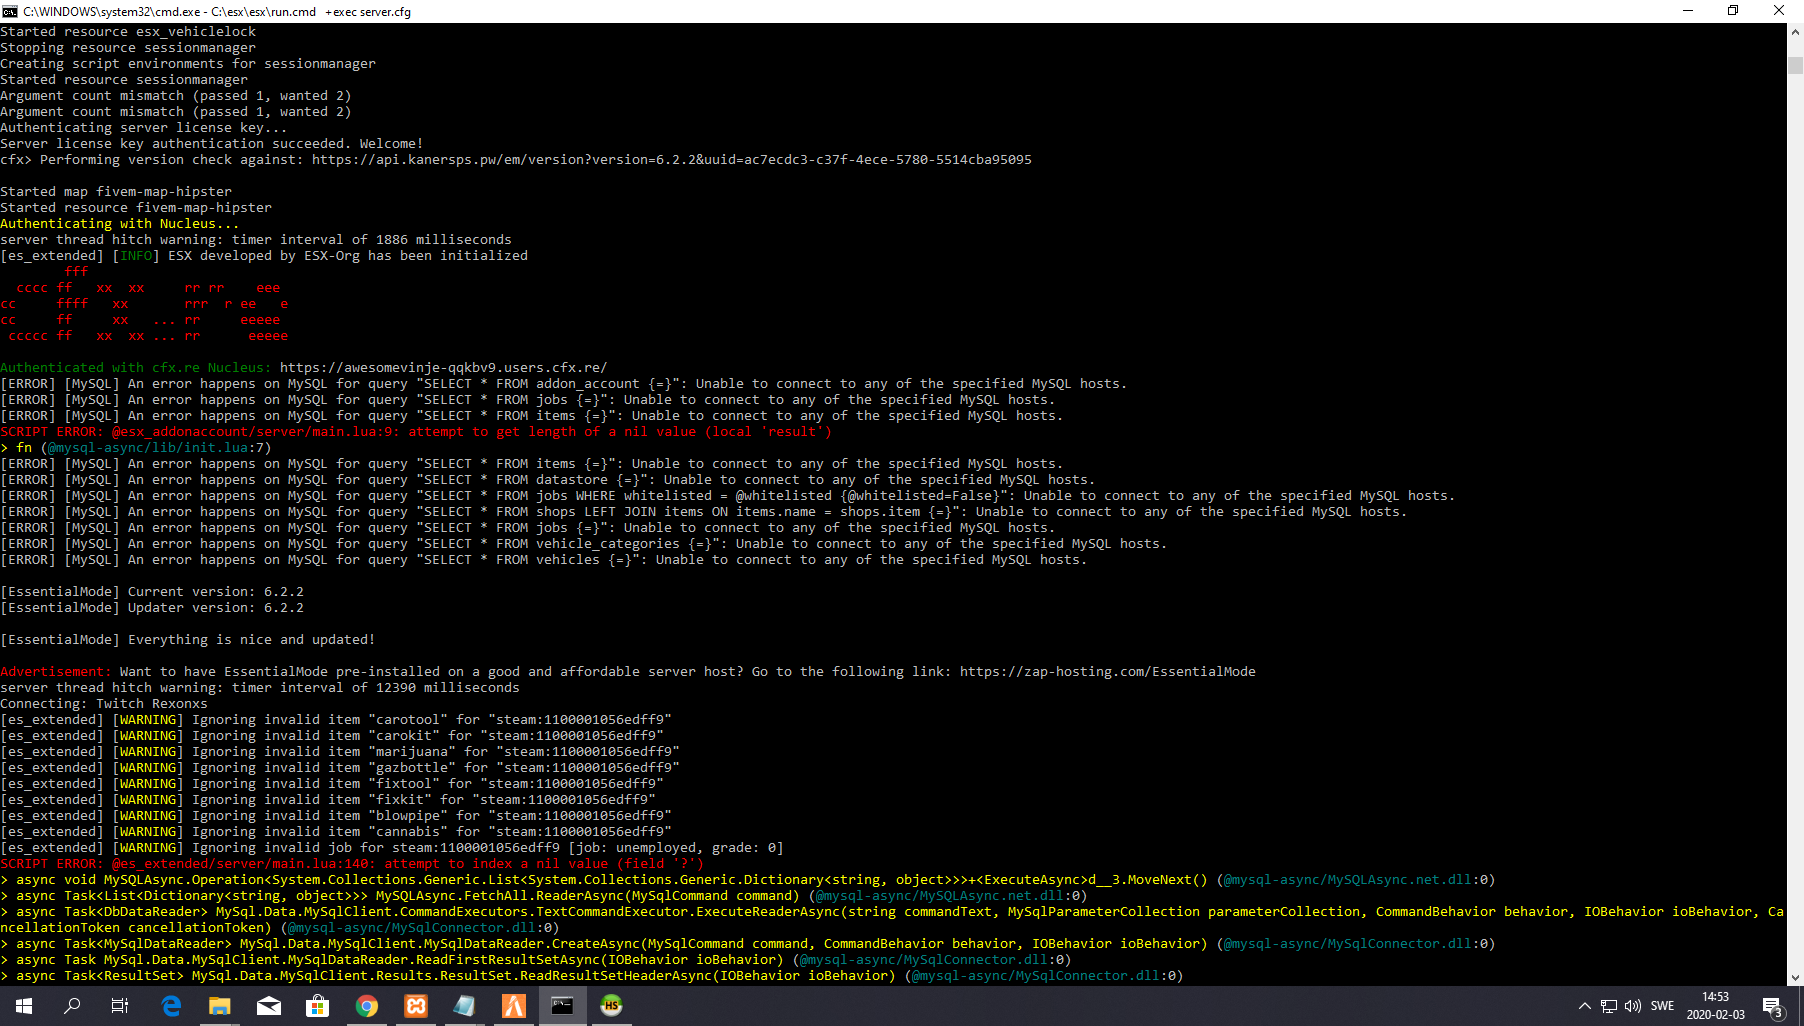Click the taskbar search magnifier icon

coord(72,1006)
